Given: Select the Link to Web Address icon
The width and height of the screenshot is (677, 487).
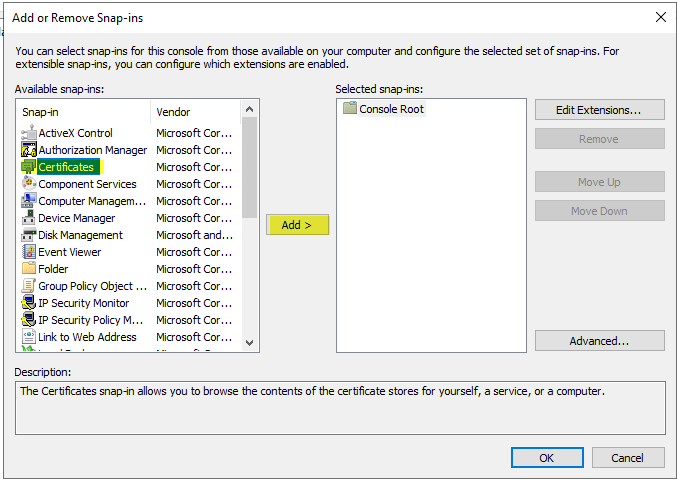Looking at the screenshot, I should 28,337.
